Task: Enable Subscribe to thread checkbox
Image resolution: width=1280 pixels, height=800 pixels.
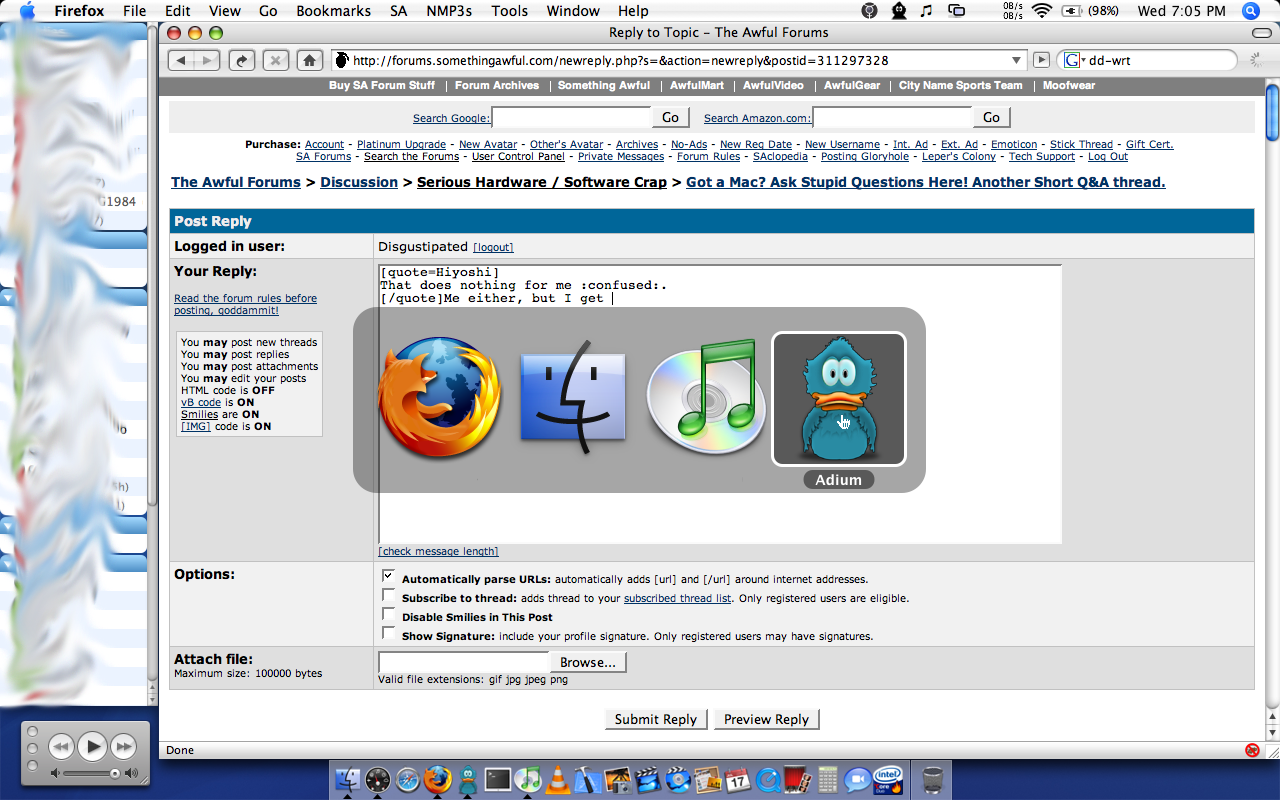Action: [x=388, y=596]
